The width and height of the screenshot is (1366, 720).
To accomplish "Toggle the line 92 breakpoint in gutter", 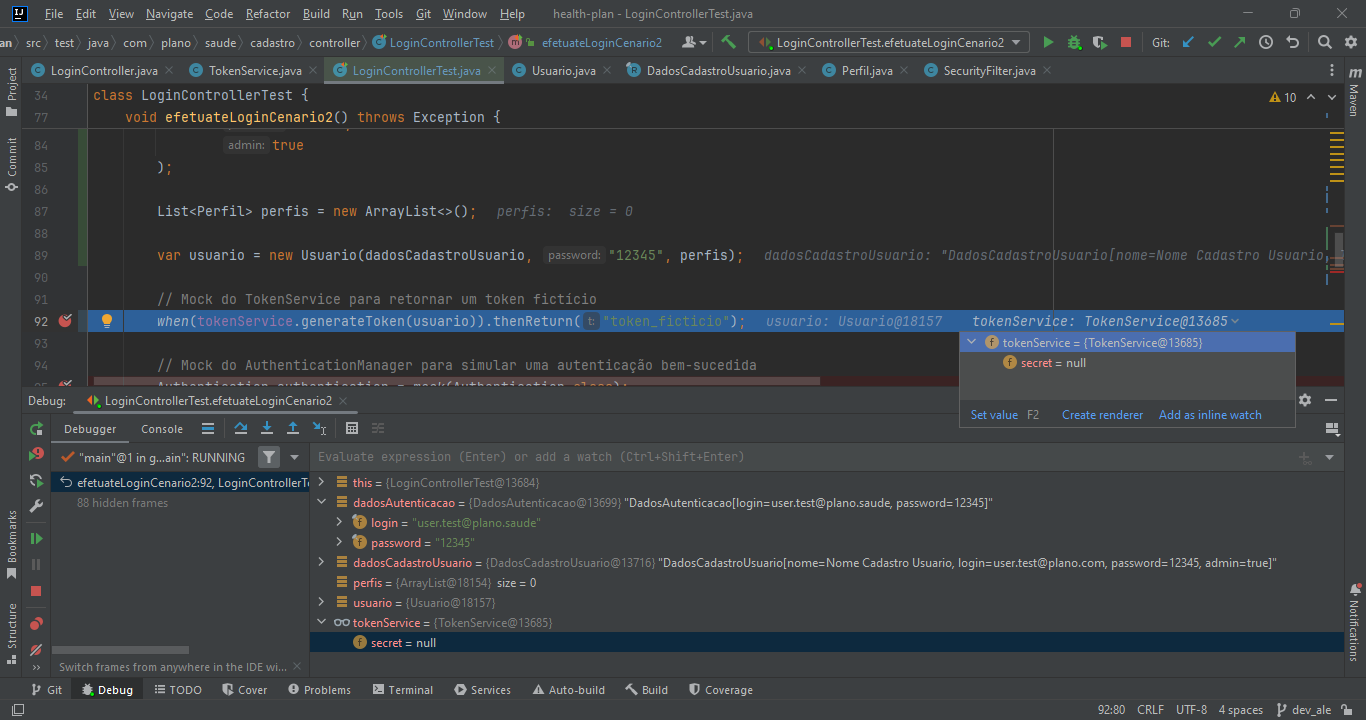I will point(66,321).
